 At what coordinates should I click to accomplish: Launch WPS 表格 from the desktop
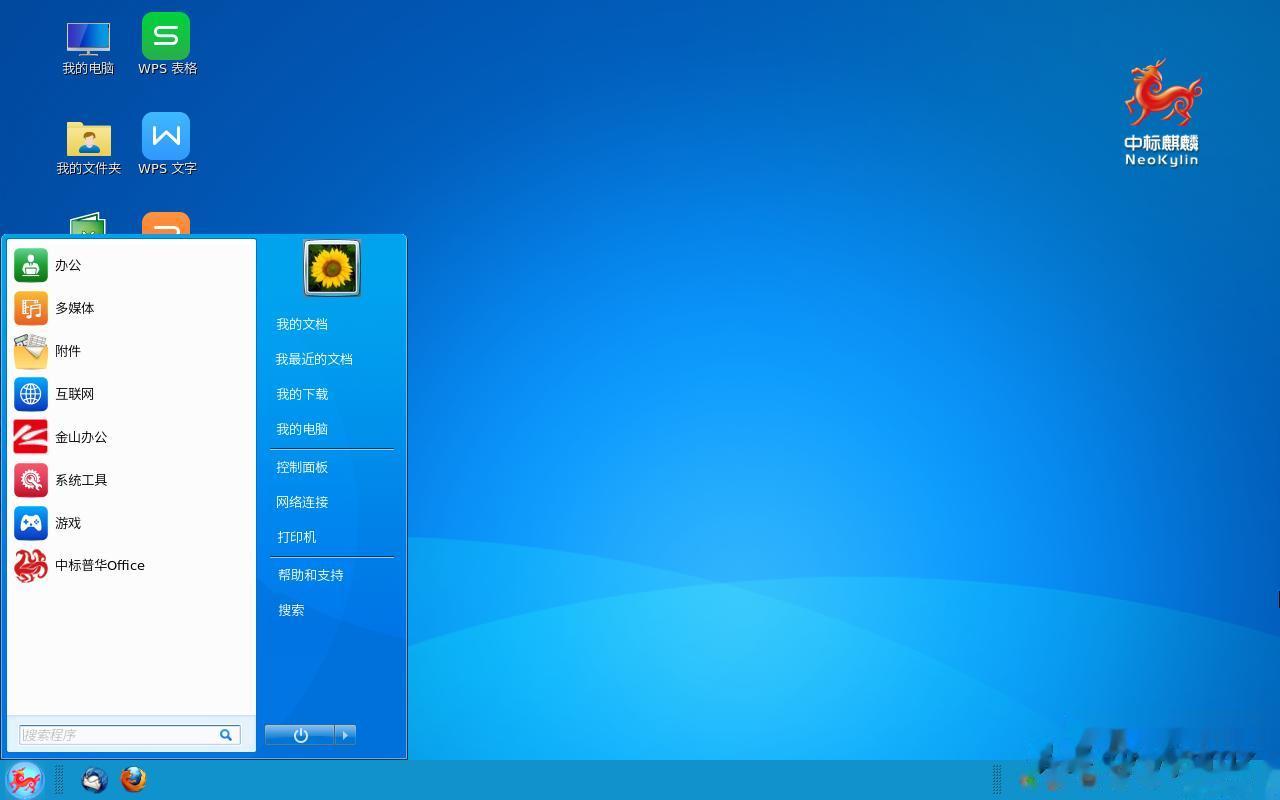(x=167, y=46)
